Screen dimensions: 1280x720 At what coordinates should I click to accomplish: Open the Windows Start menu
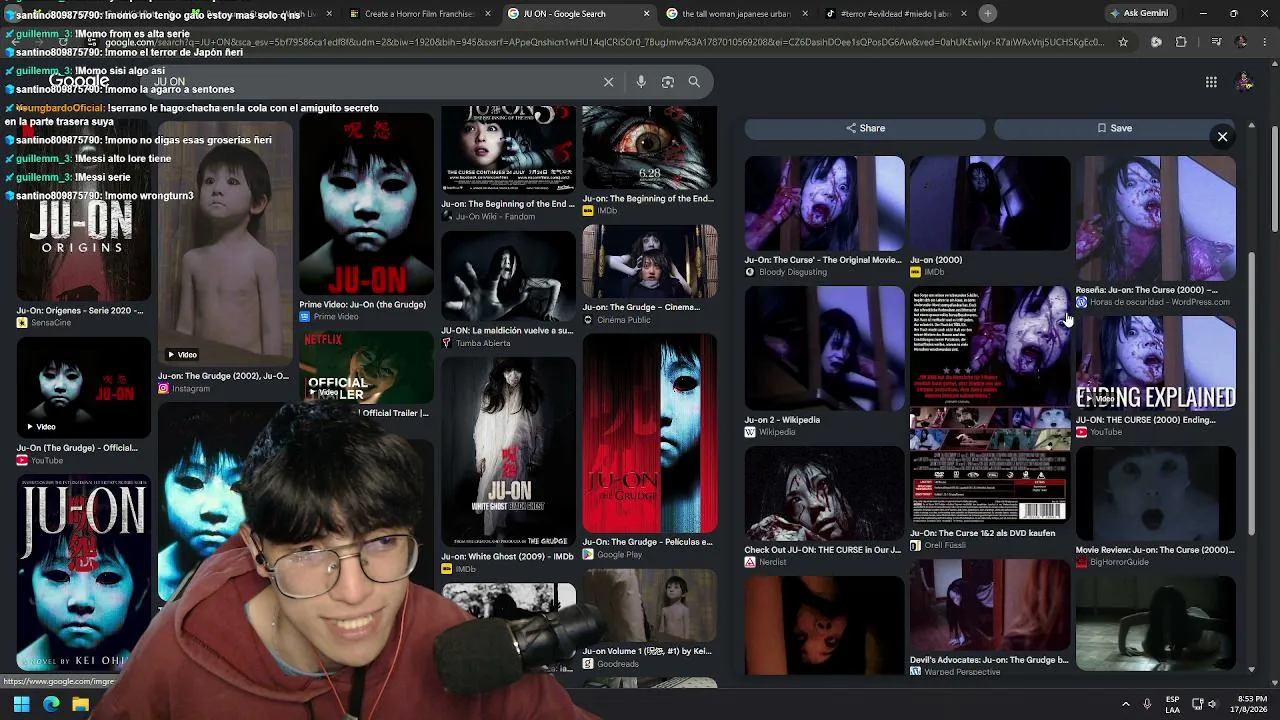click(21, 704)
